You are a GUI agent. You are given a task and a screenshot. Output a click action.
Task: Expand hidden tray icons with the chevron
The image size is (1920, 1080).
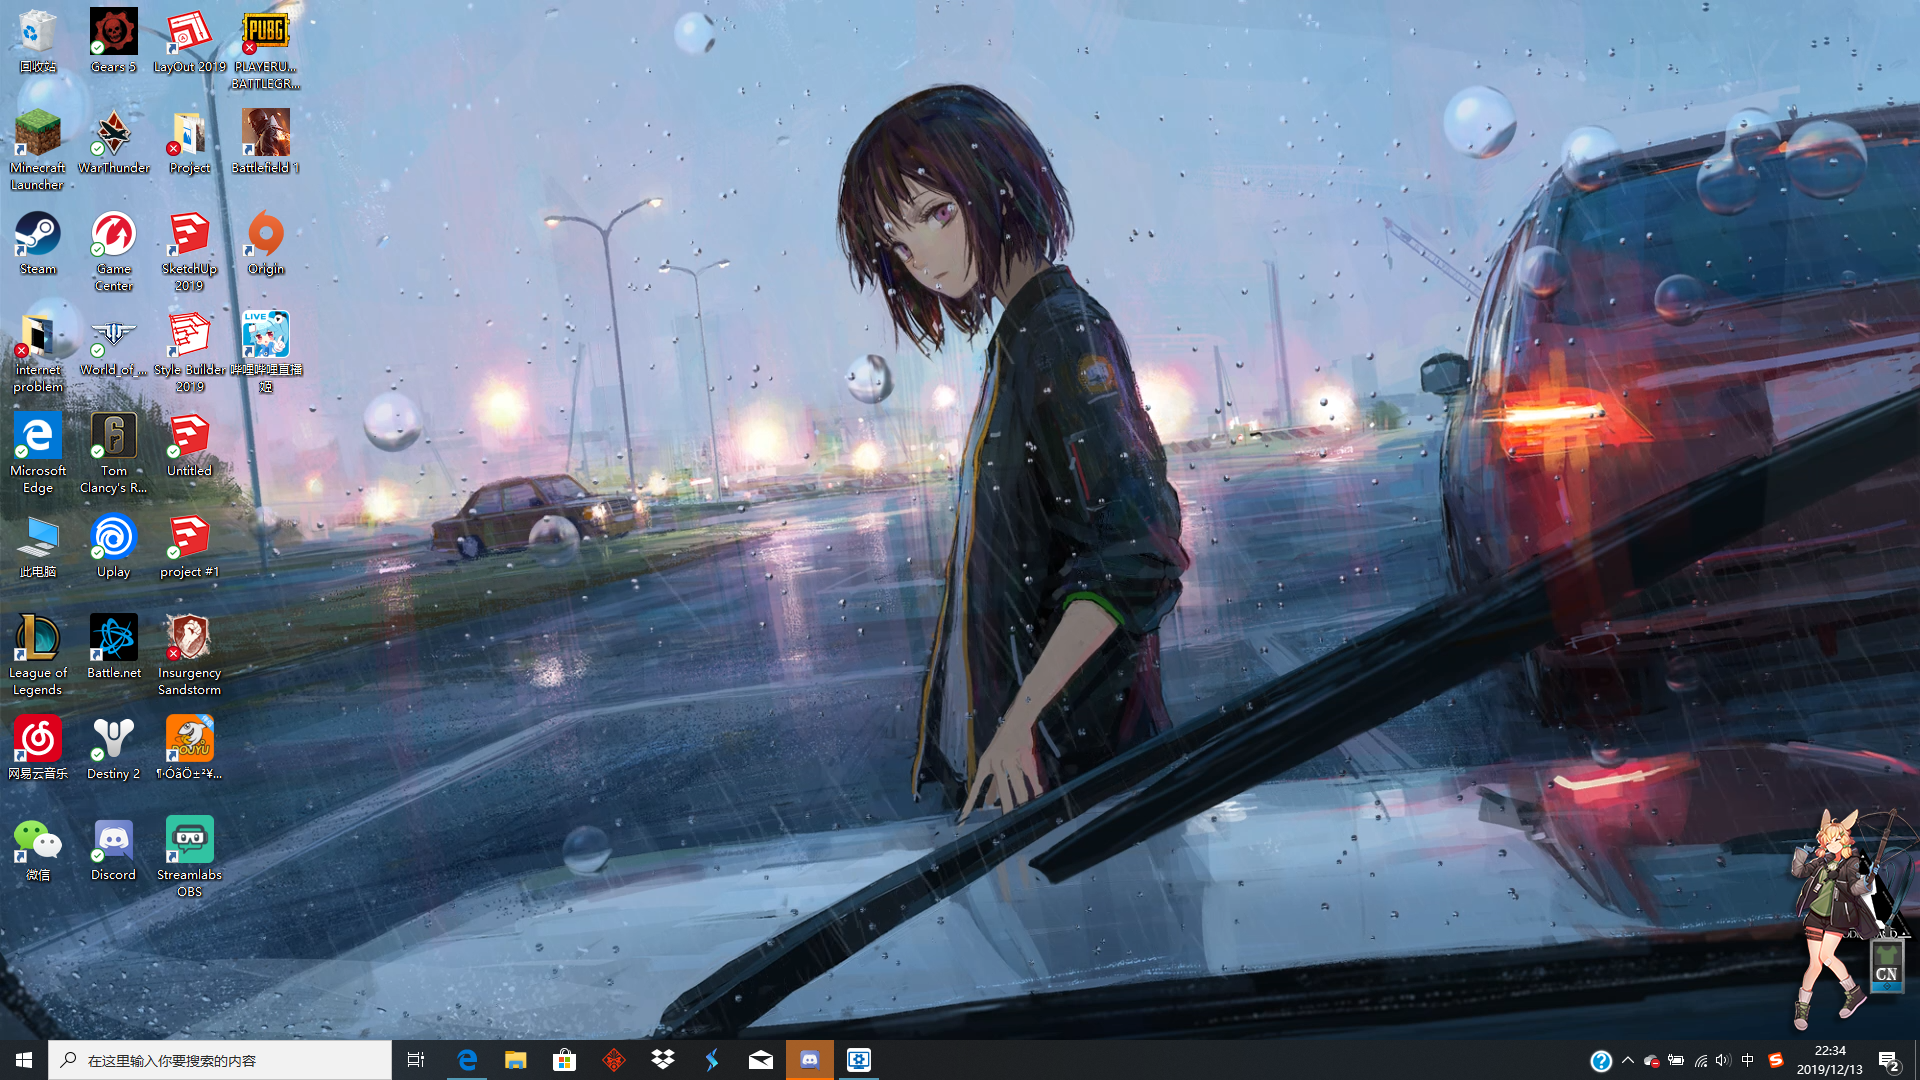(x=1627, y=1059)
